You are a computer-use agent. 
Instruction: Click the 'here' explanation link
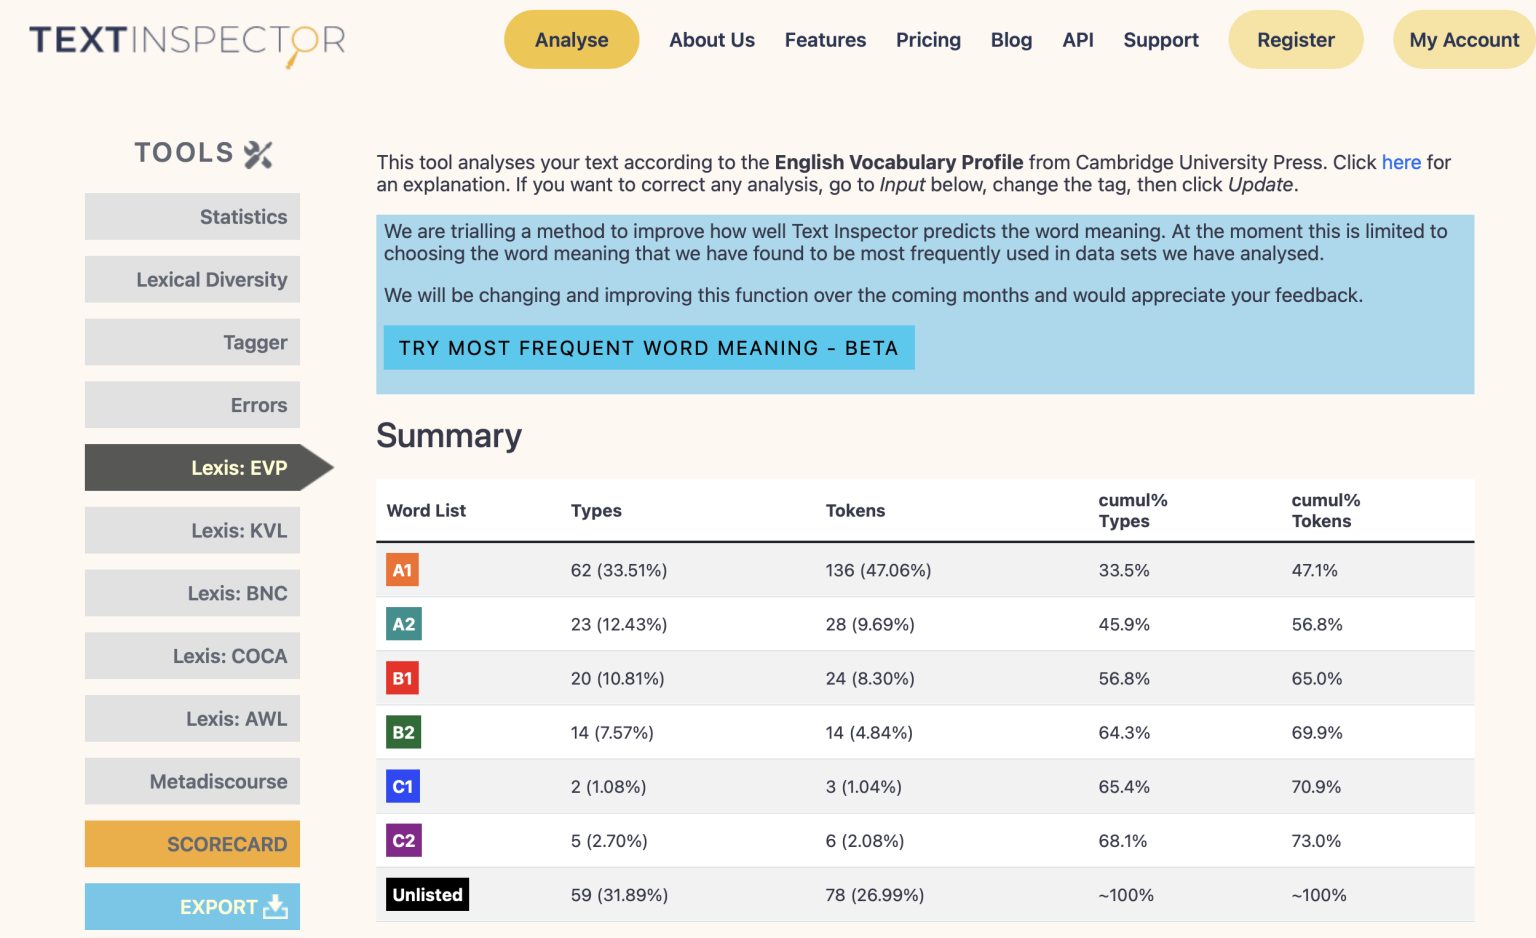tap(1401, 162)
